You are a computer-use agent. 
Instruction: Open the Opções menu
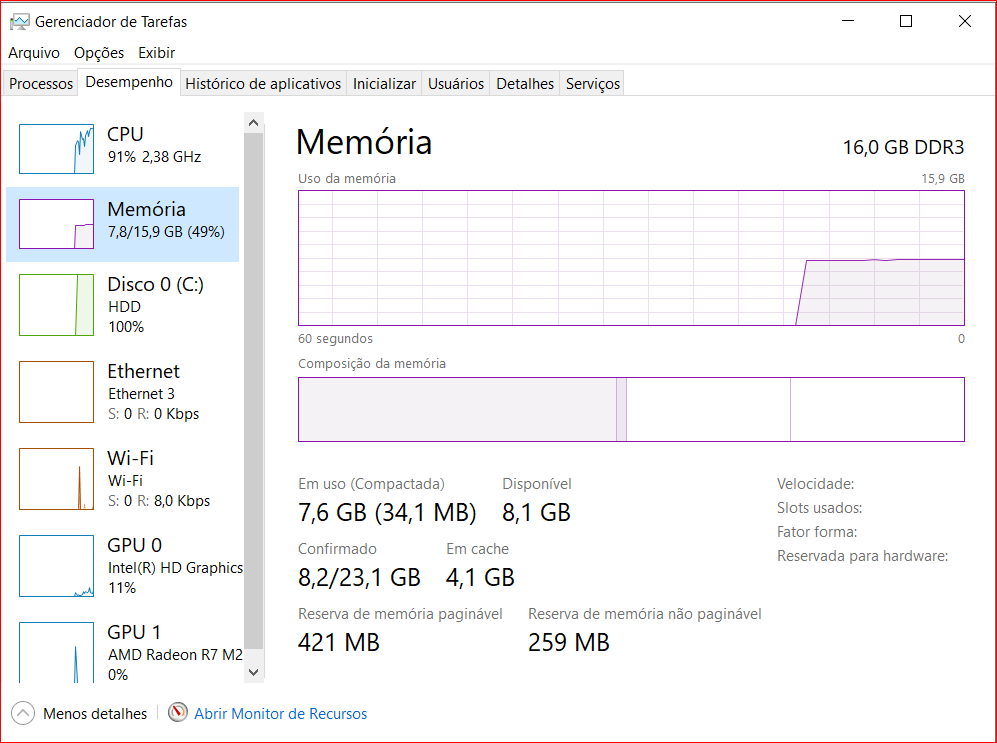[99, 53]
